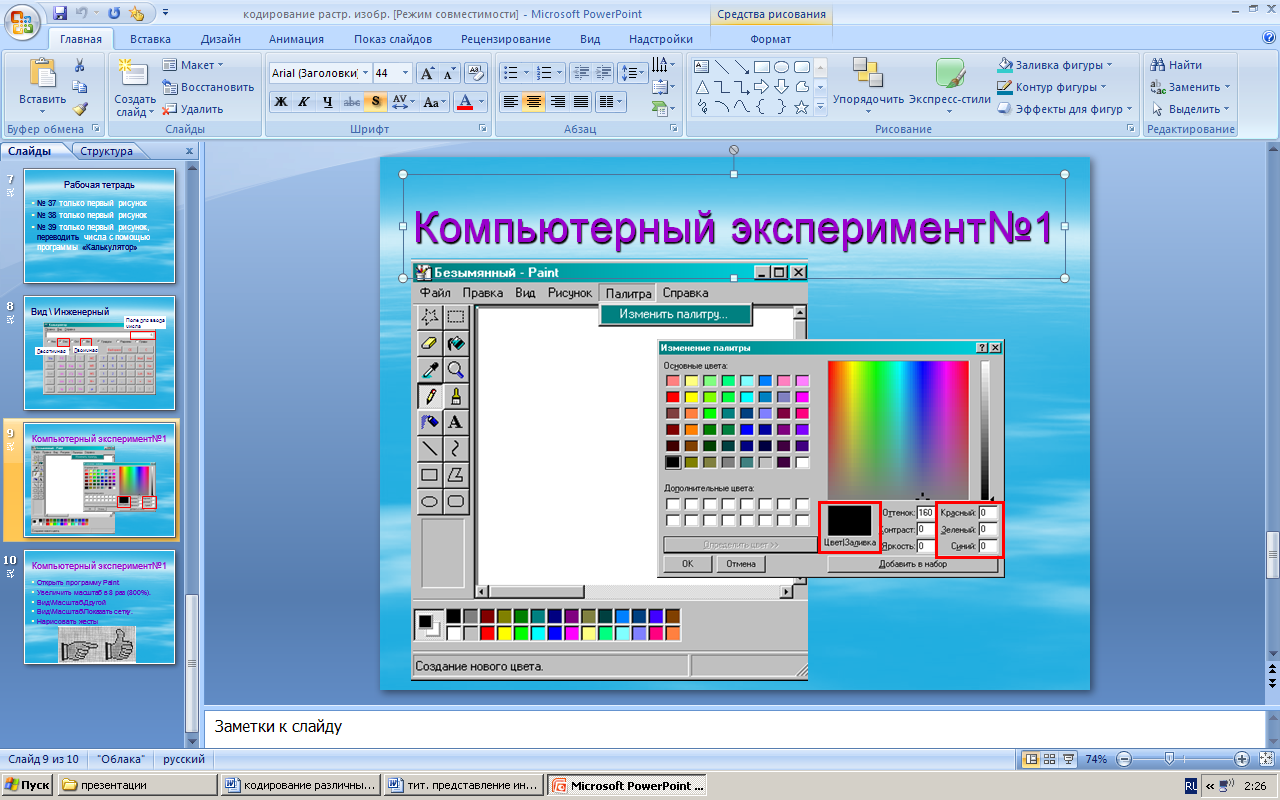Image resolution: width=1280 pixels, height=800 pixels.
Task: Open the font size 44 dropdown
Action: [x=405, y=73]
